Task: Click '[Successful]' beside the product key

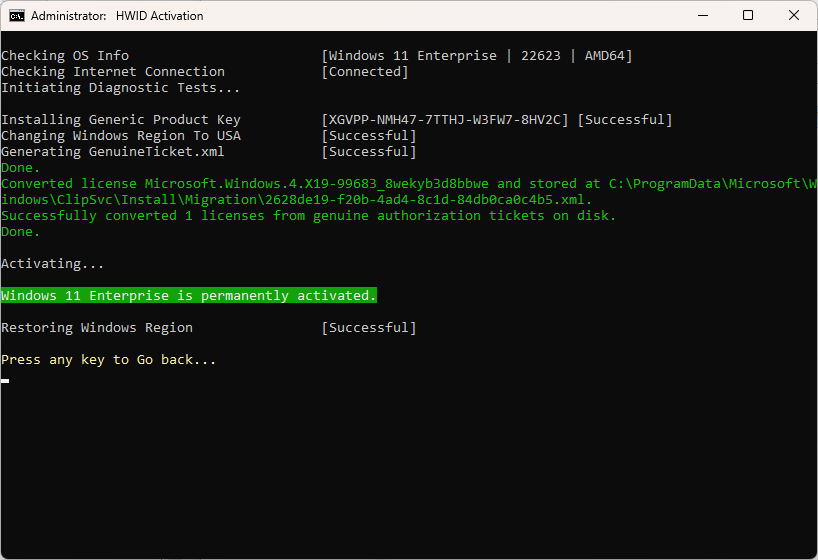Action: coord(625,120)
